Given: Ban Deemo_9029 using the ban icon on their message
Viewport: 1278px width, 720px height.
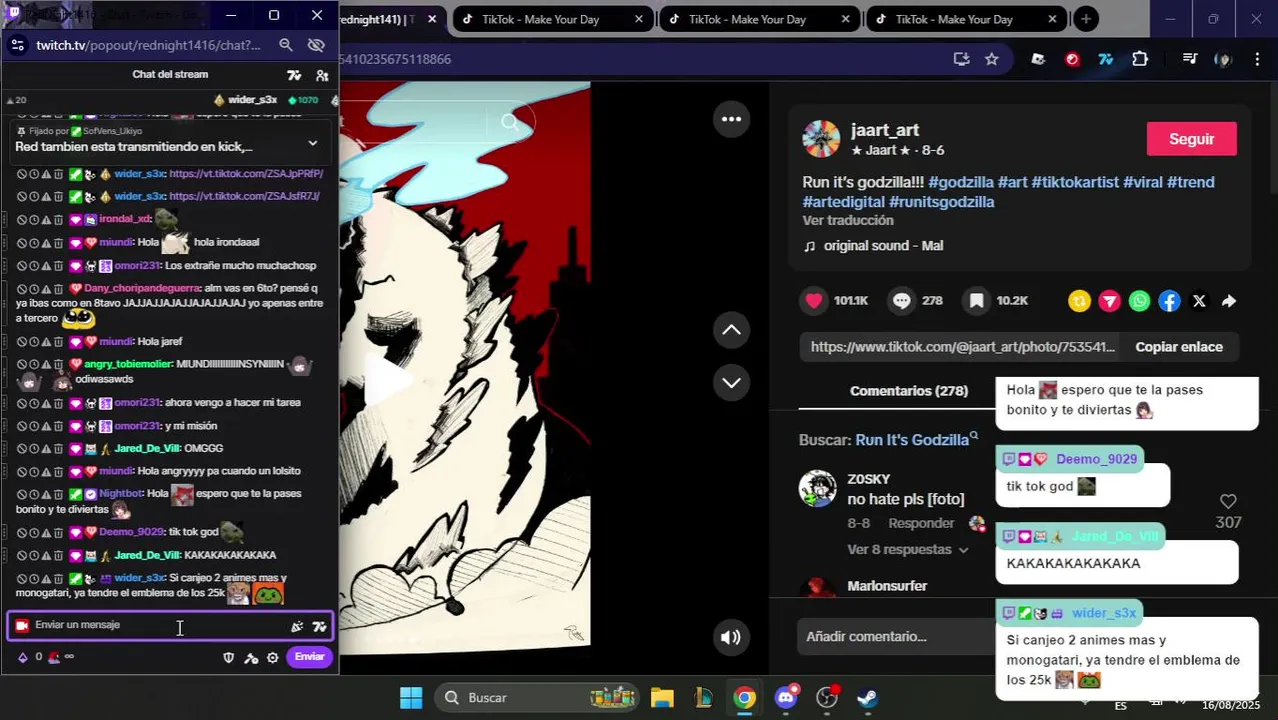Looking at the screenshot, I should (x=20, y=532).
